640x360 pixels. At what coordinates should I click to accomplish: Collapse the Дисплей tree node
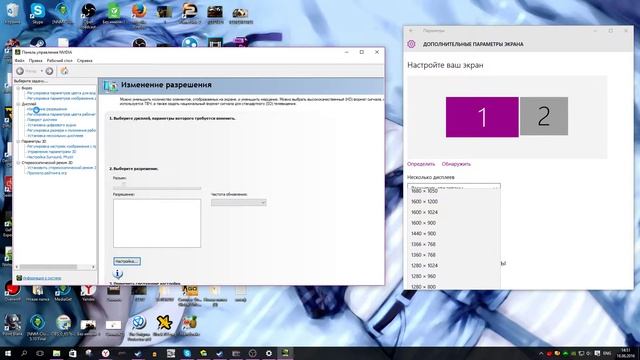point(18,104)
